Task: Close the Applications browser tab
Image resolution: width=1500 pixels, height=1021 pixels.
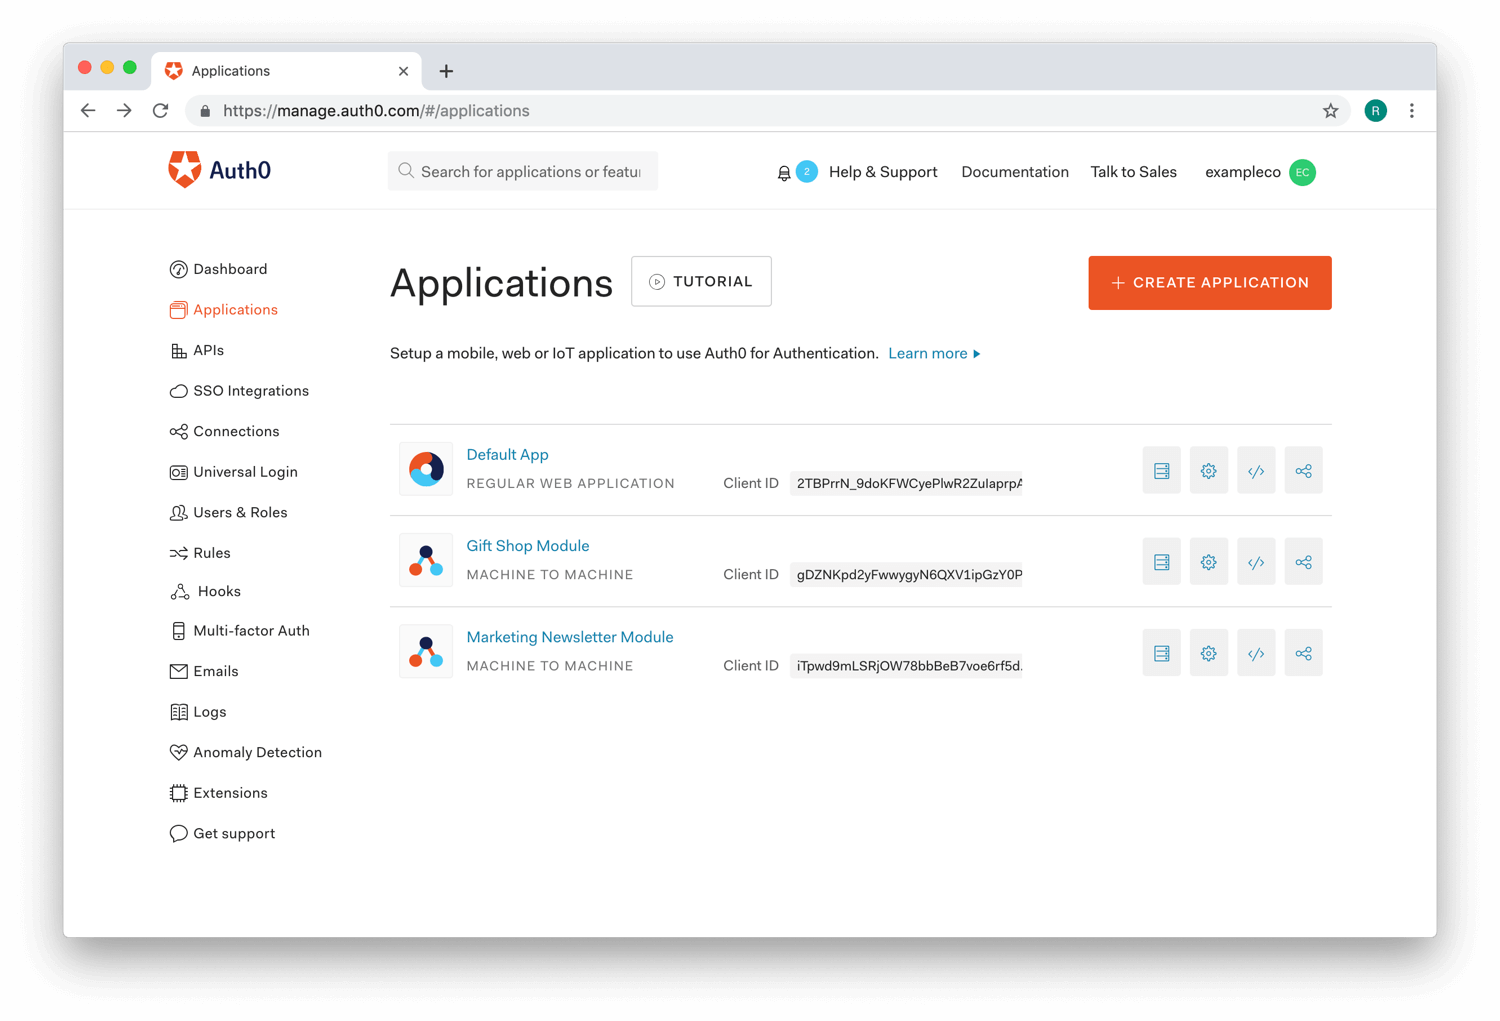Action: pyautogui.click(x=403, y=71)
